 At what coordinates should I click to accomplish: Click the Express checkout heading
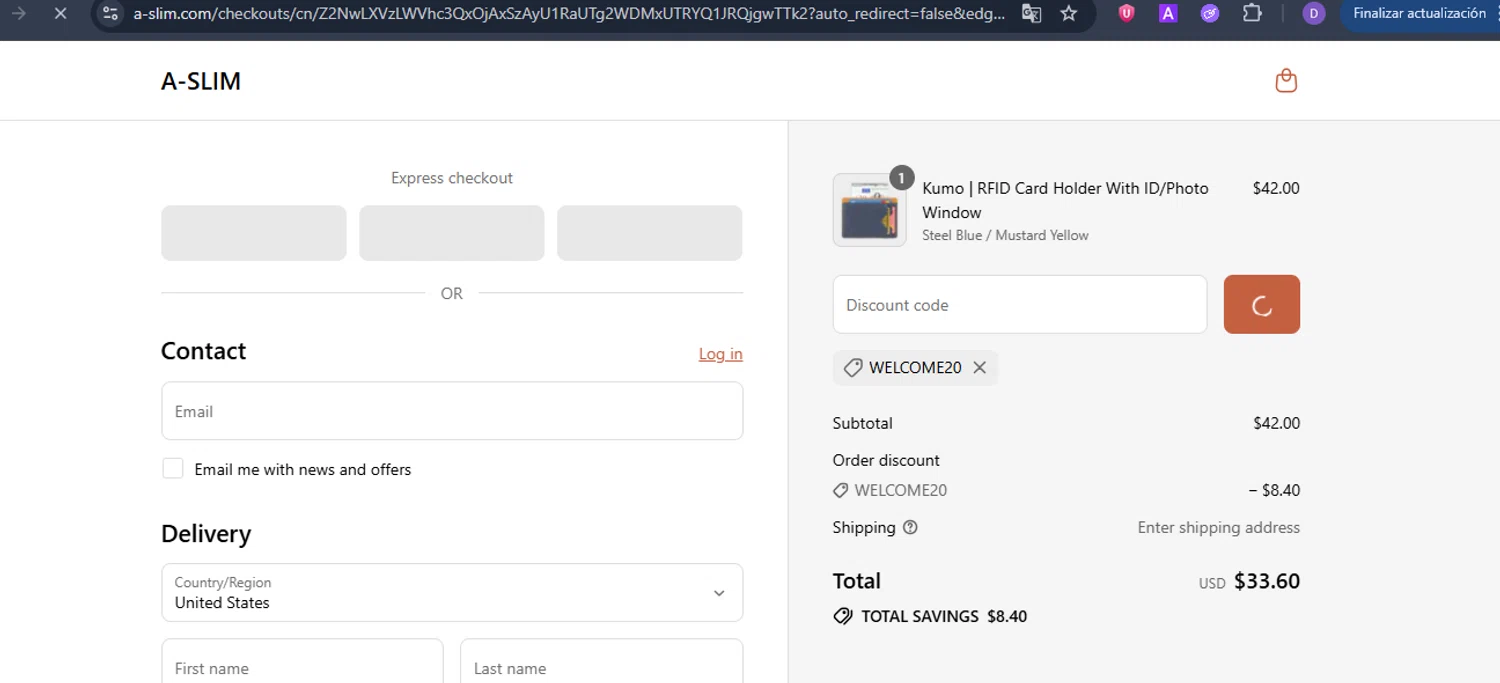pyautogui.click(x=452, y=178)
